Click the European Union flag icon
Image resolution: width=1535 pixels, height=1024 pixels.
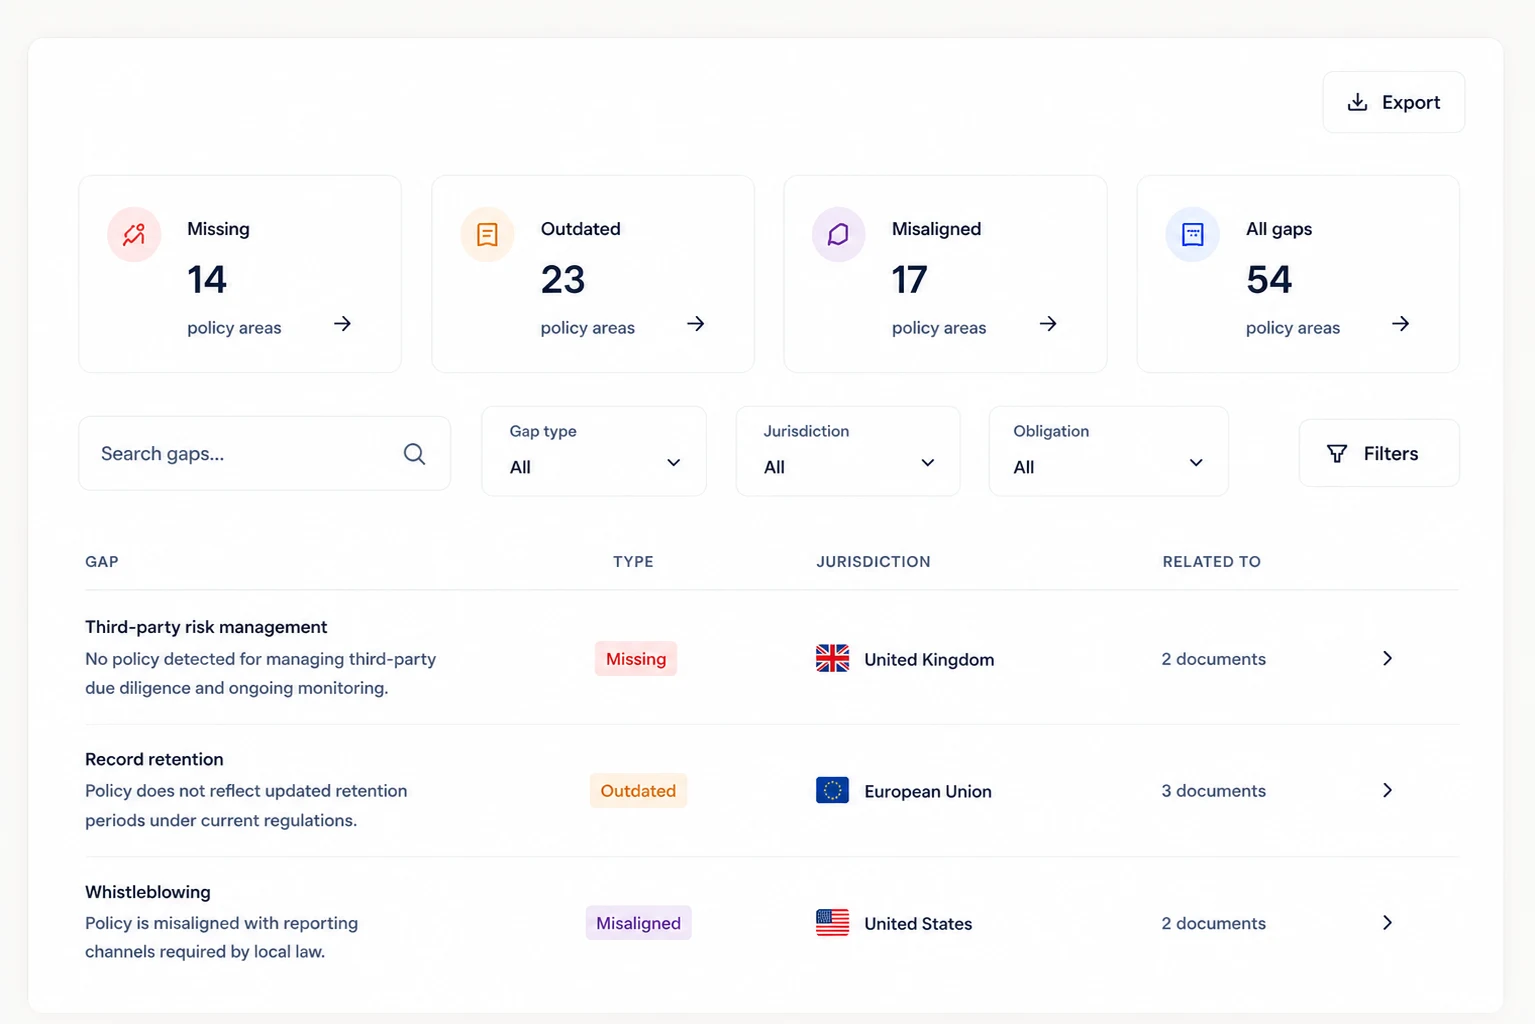tap(832, 791)
